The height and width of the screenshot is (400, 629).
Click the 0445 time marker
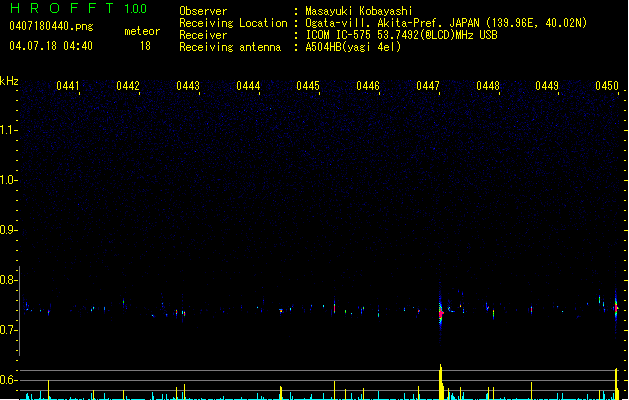[x=308, y=86]
